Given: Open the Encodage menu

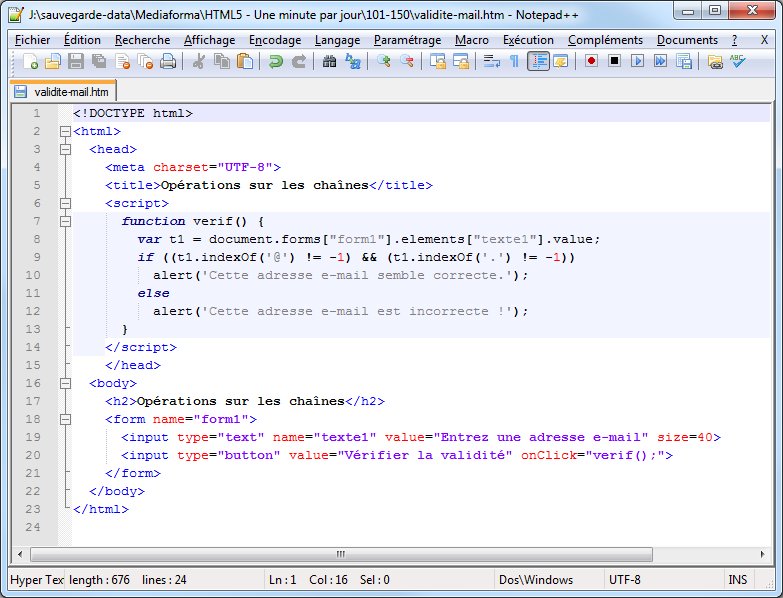Looking at the screenshot, I should (274, 40).
